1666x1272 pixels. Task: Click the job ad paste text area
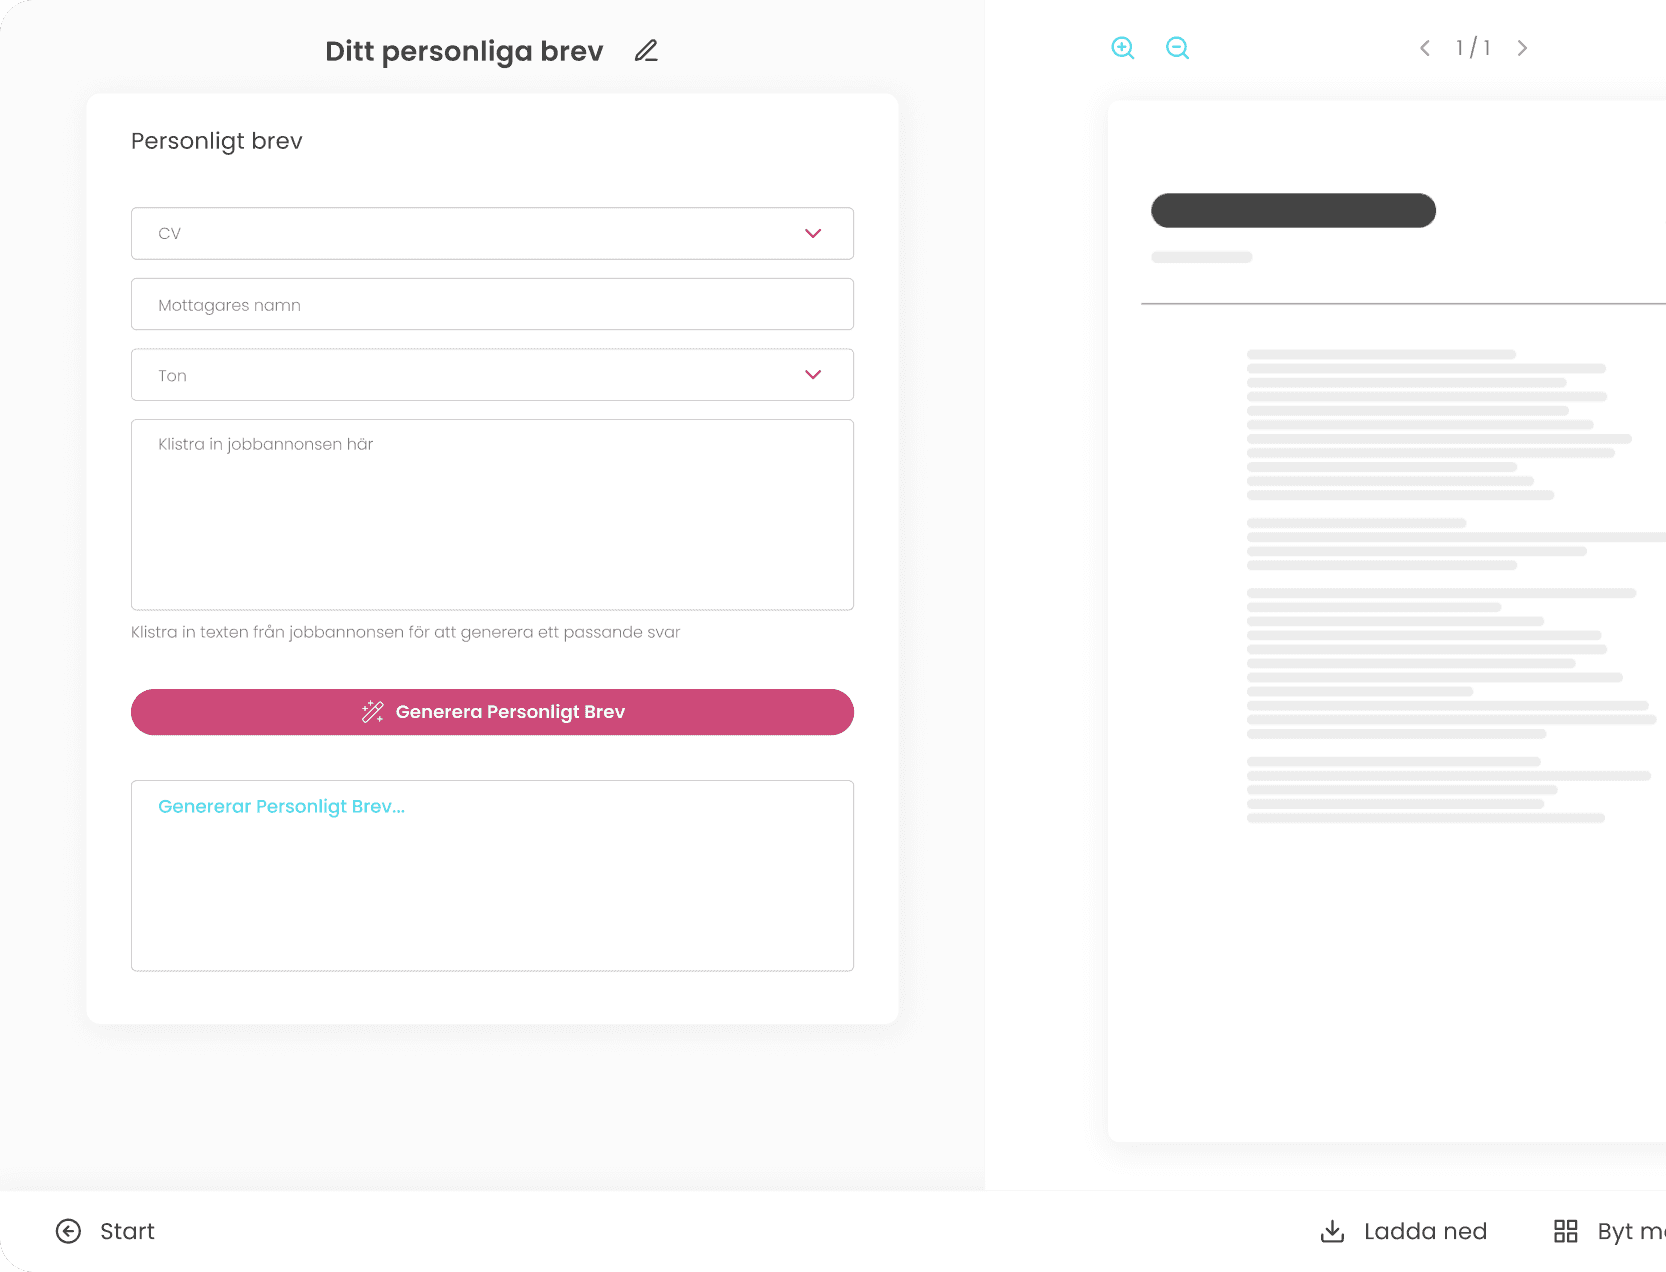[492, 514]
